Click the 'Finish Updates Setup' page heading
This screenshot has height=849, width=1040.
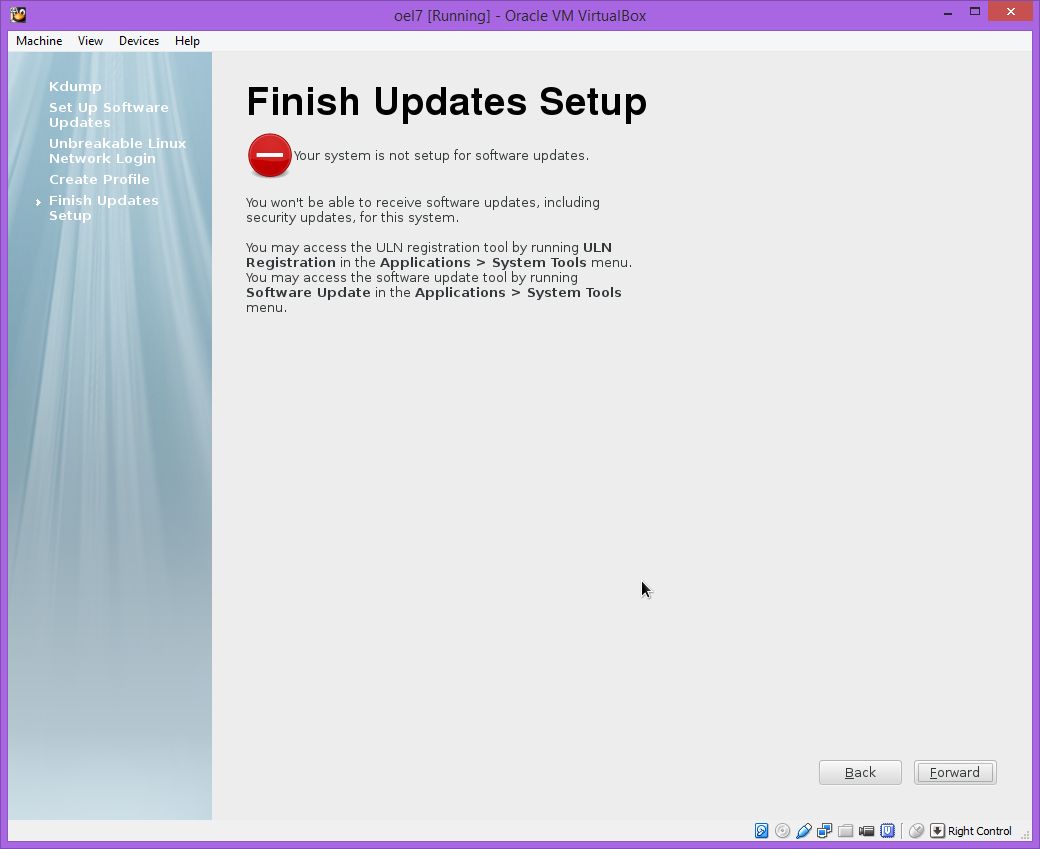446,101
